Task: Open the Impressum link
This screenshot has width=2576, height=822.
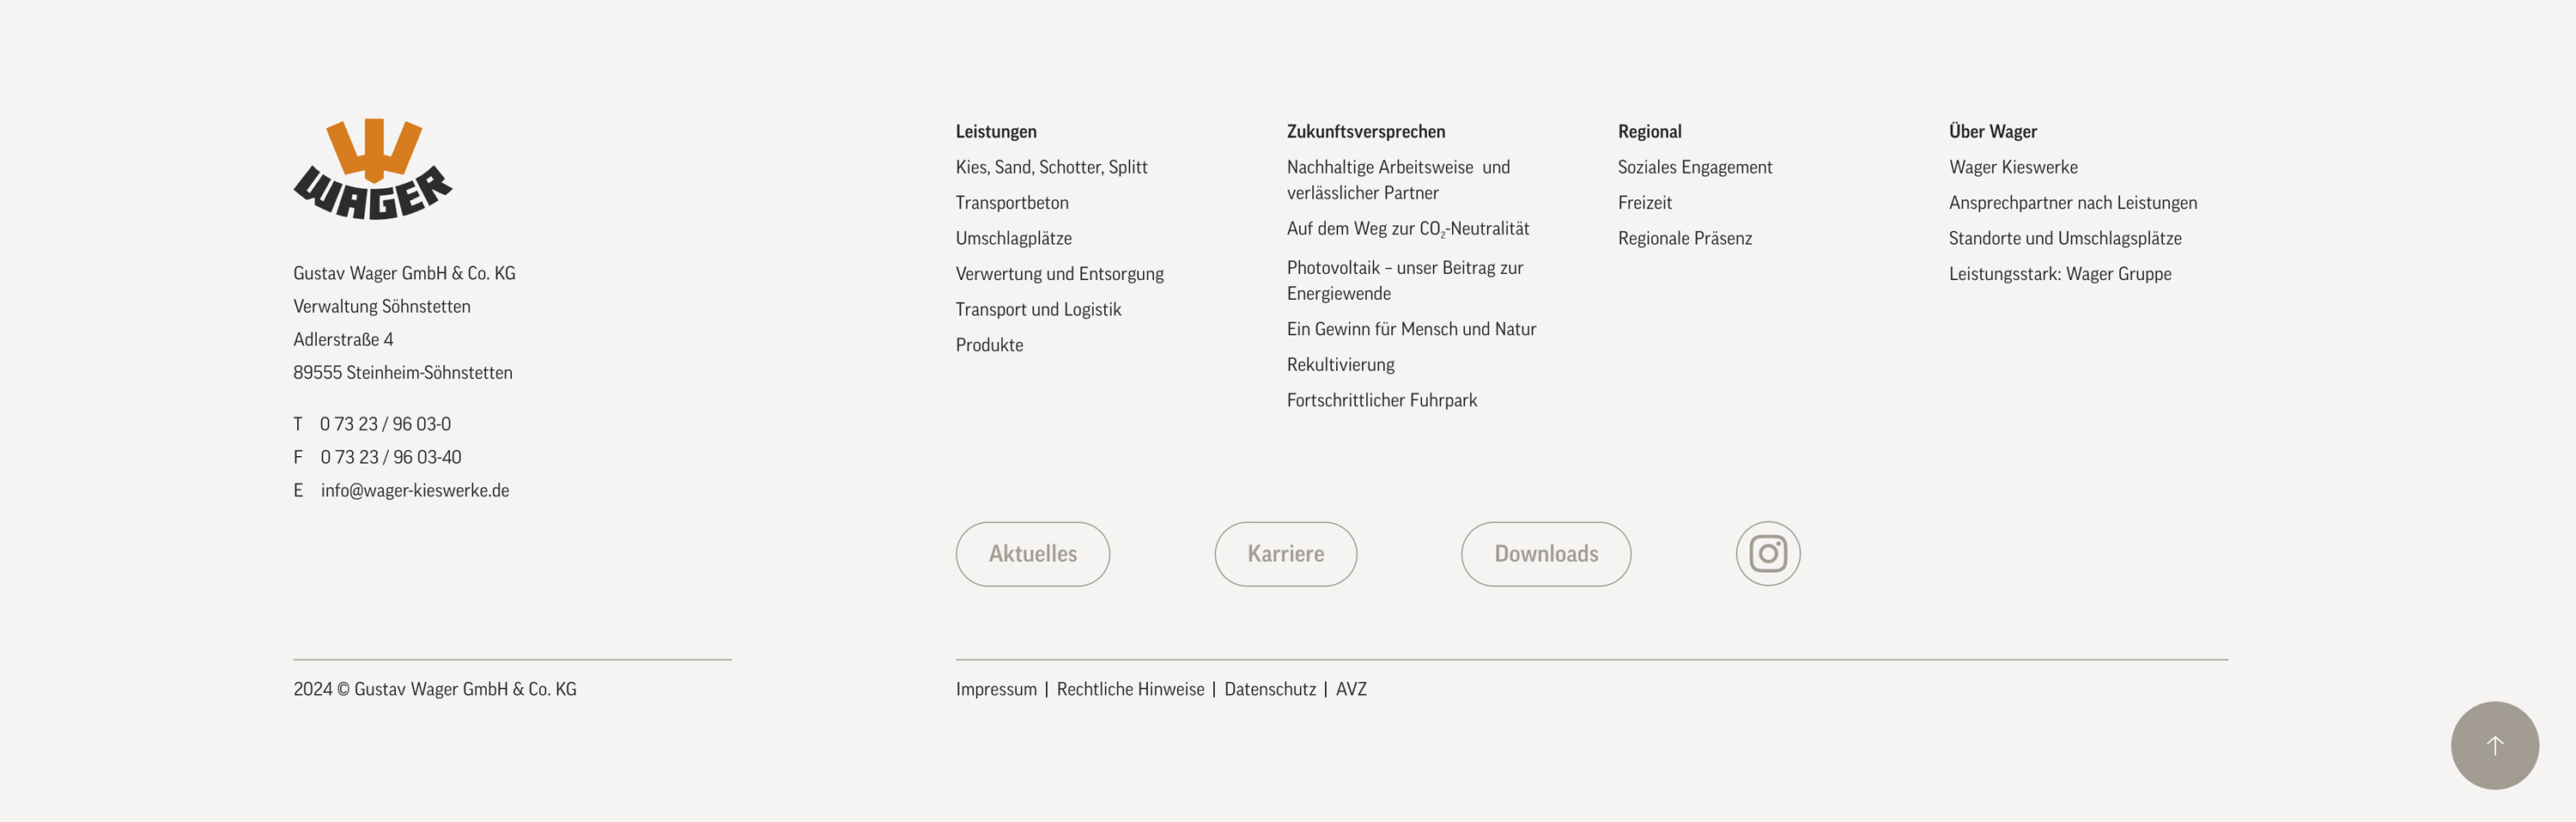Action: pyautogui.click(x=996, y=689)
